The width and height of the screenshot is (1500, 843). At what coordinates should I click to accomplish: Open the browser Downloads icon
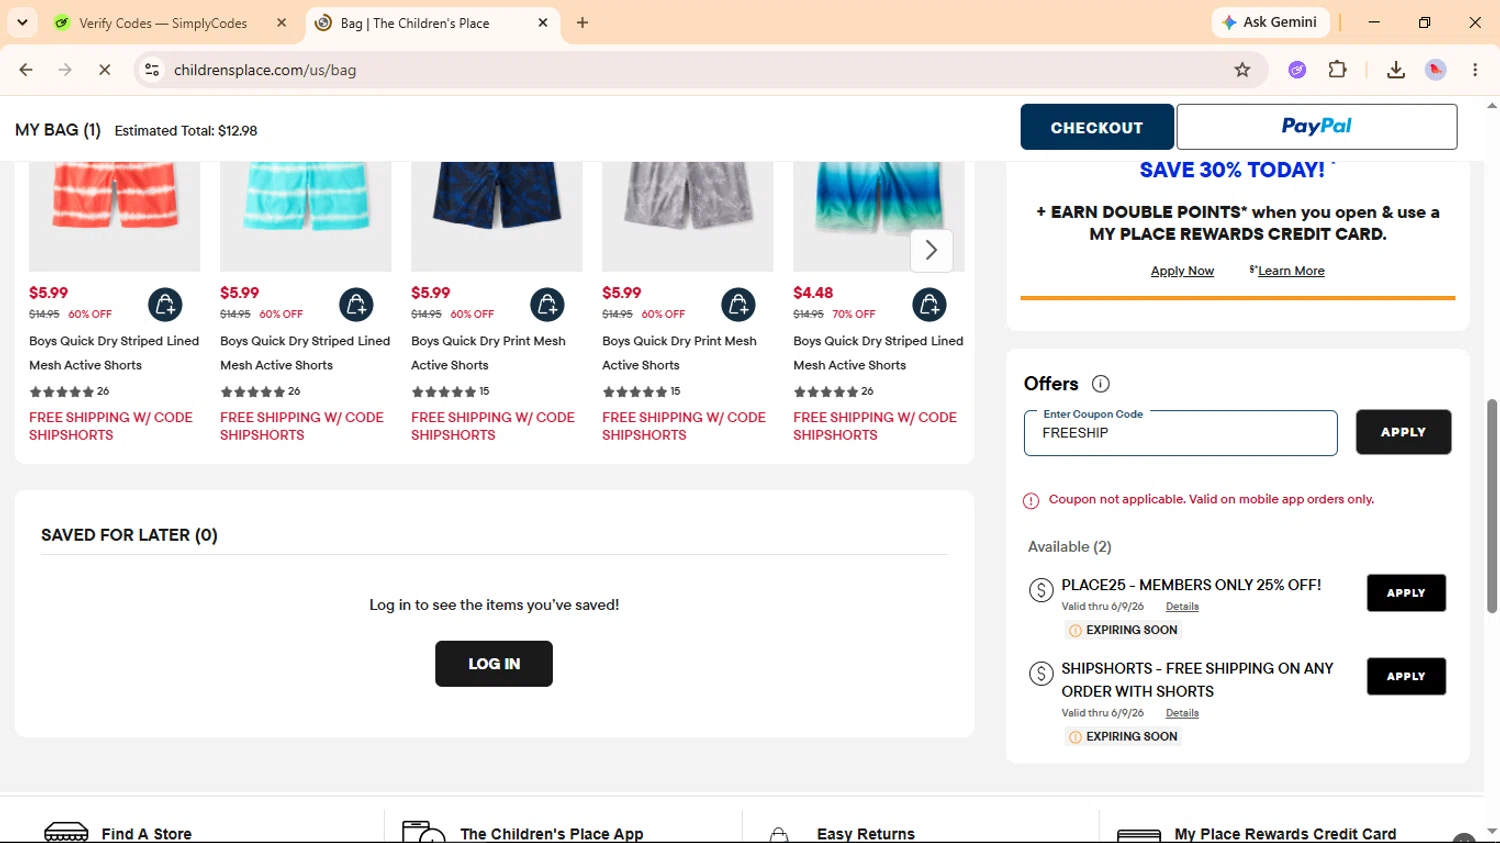point(1396,70)
